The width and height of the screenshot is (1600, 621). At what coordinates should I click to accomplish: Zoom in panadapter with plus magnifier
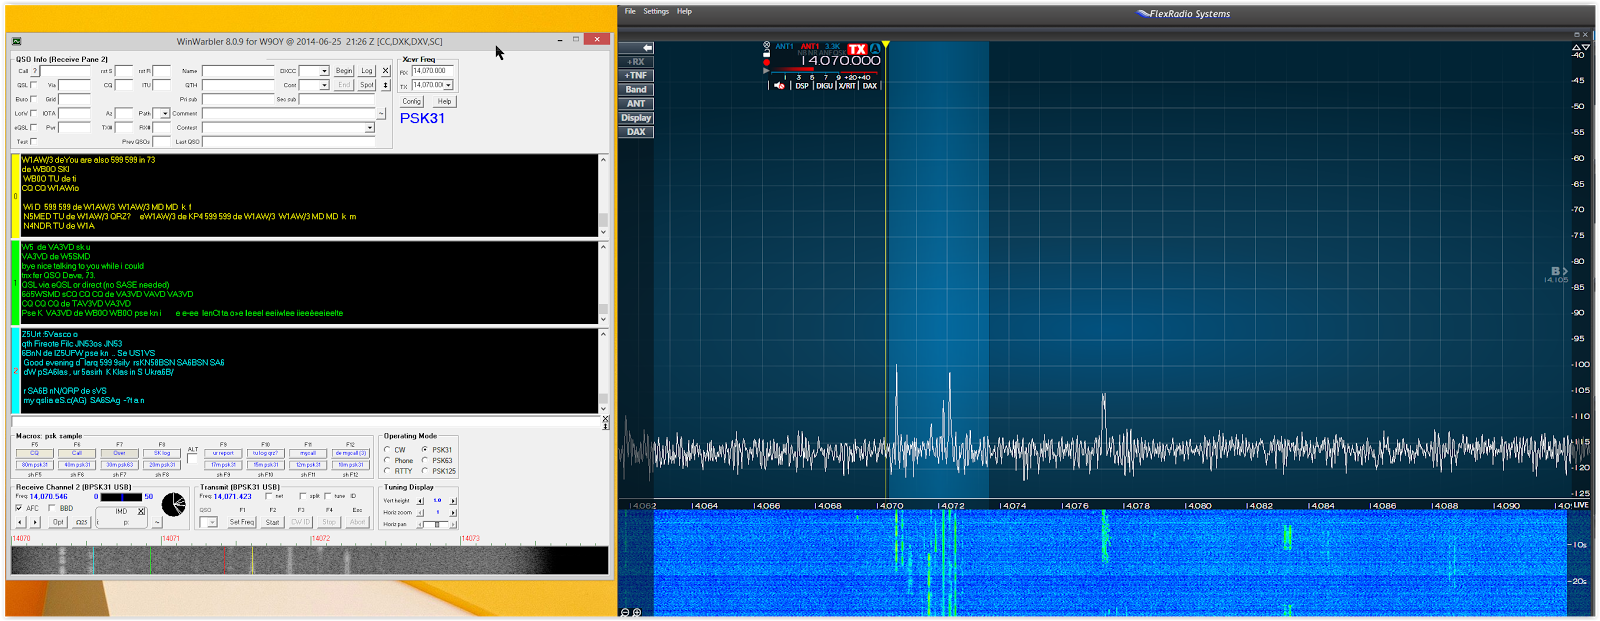click(x=636, y=612)
